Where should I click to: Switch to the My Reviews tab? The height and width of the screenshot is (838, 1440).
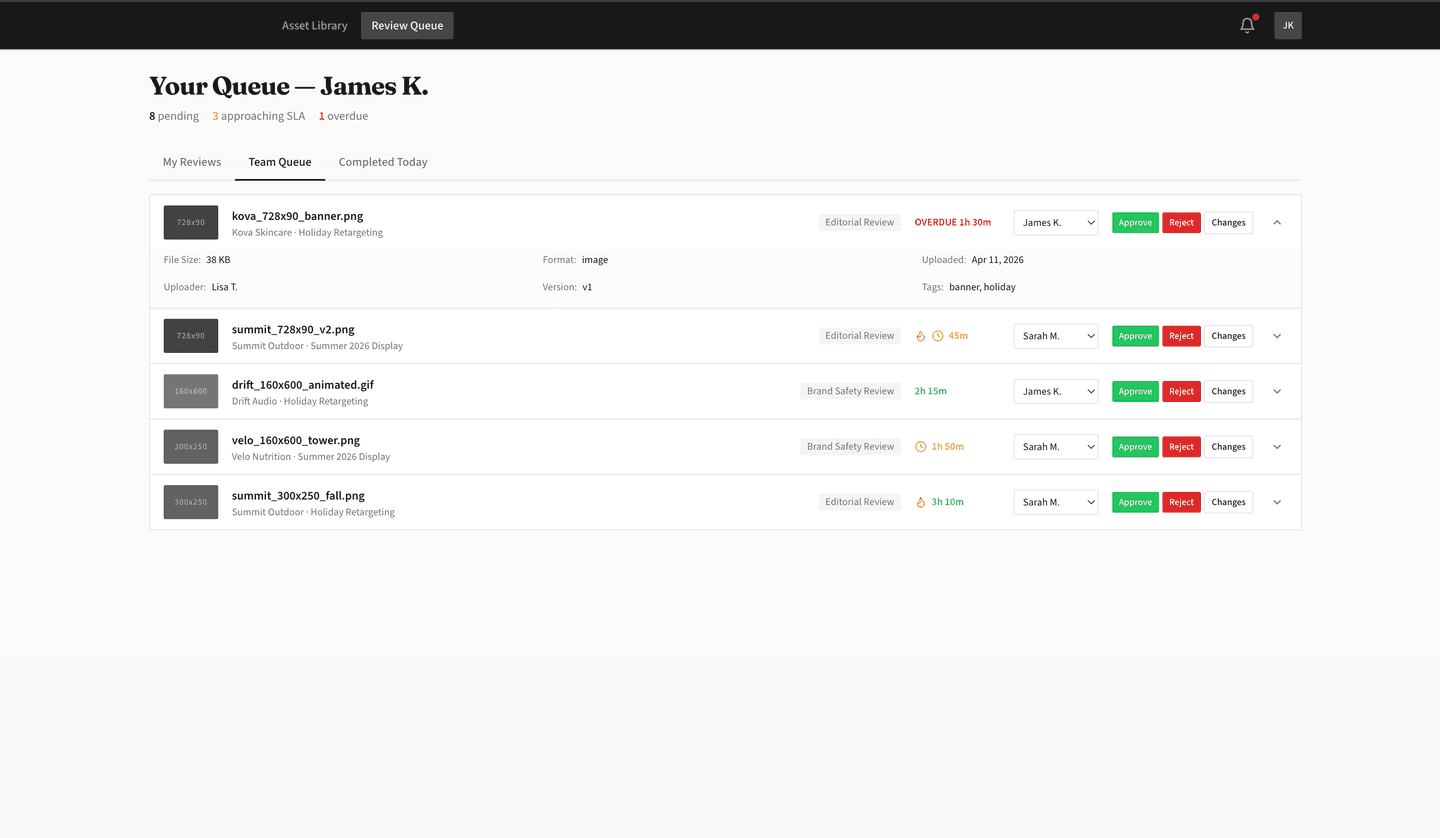pyautogui.click(x=192, y=161)
